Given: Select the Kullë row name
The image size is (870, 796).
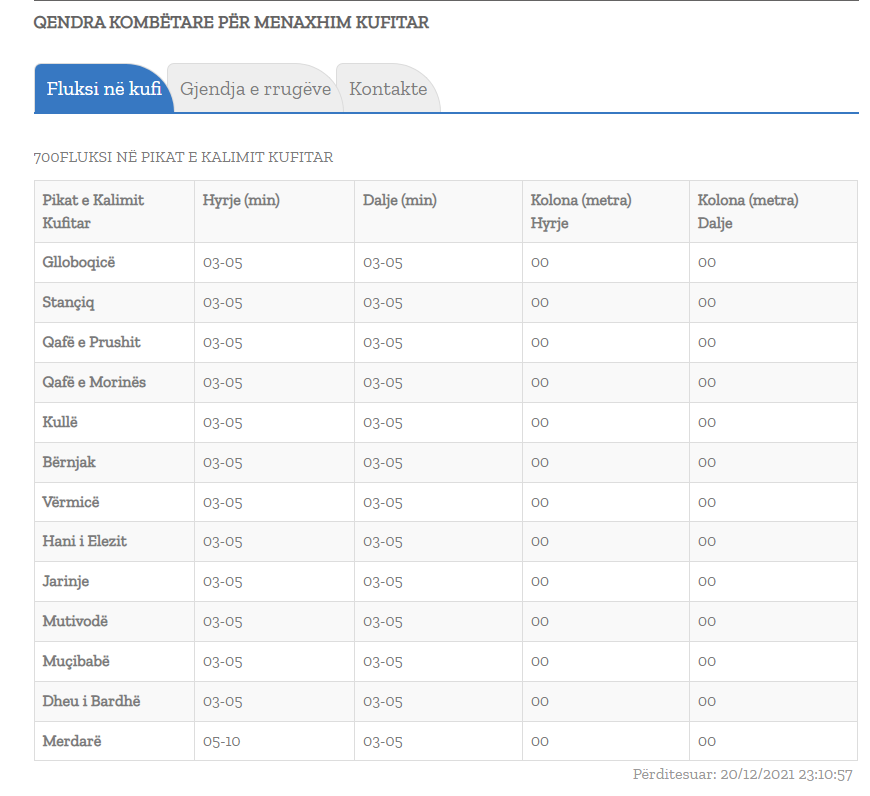Looking at the screenshot, I should (x=60, y=422).
